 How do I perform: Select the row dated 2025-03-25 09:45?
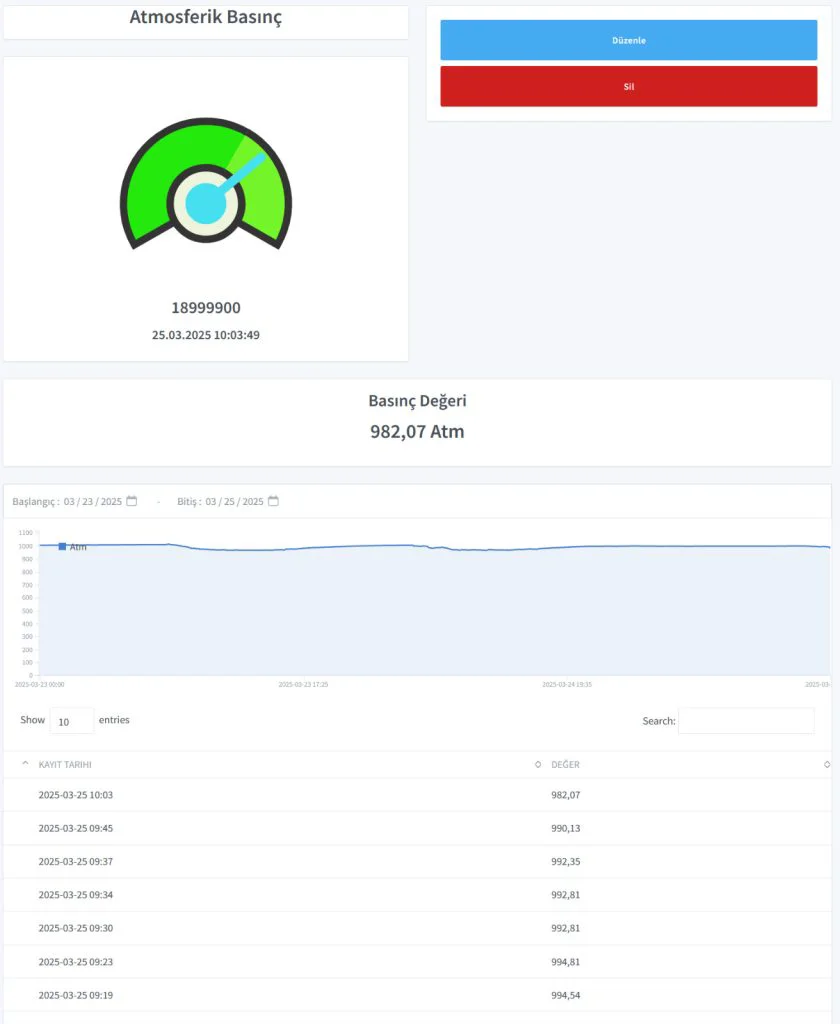(76, 828)
